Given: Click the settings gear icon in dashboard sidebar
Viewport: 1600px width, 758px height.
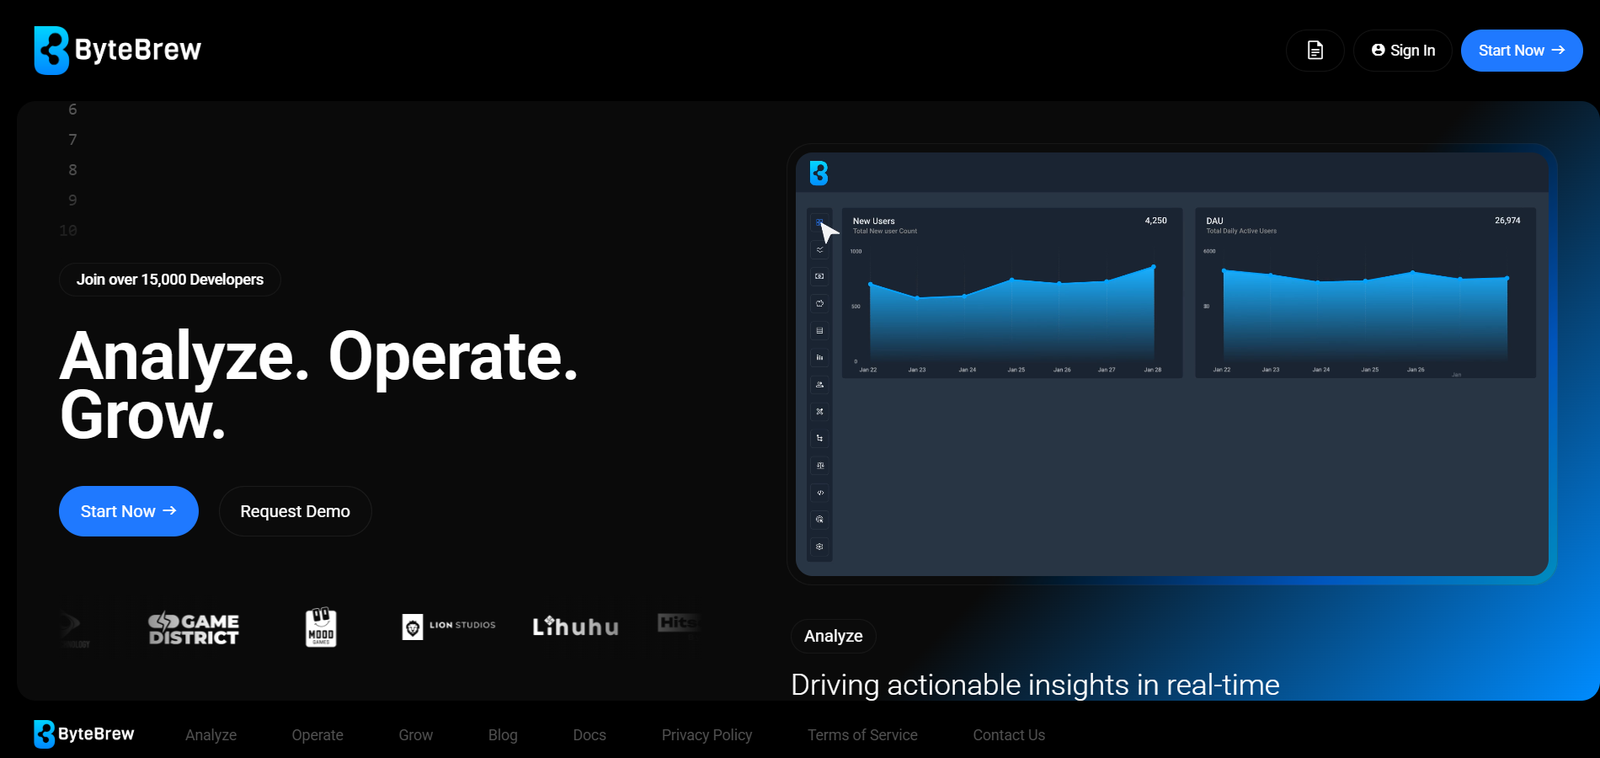Looking at the screenshot, I should 820,546.
